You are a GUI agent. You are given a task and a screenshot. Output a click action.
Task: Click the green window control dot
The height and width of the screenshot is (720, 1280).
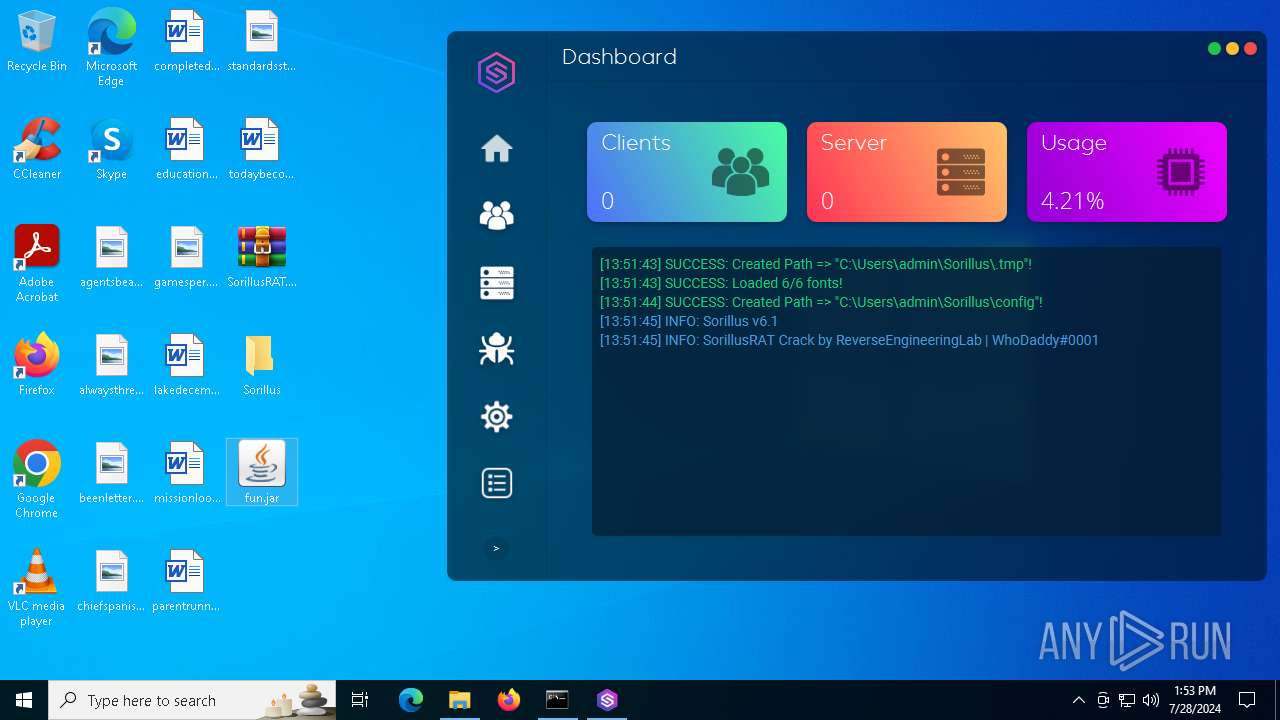point(1214,48)
